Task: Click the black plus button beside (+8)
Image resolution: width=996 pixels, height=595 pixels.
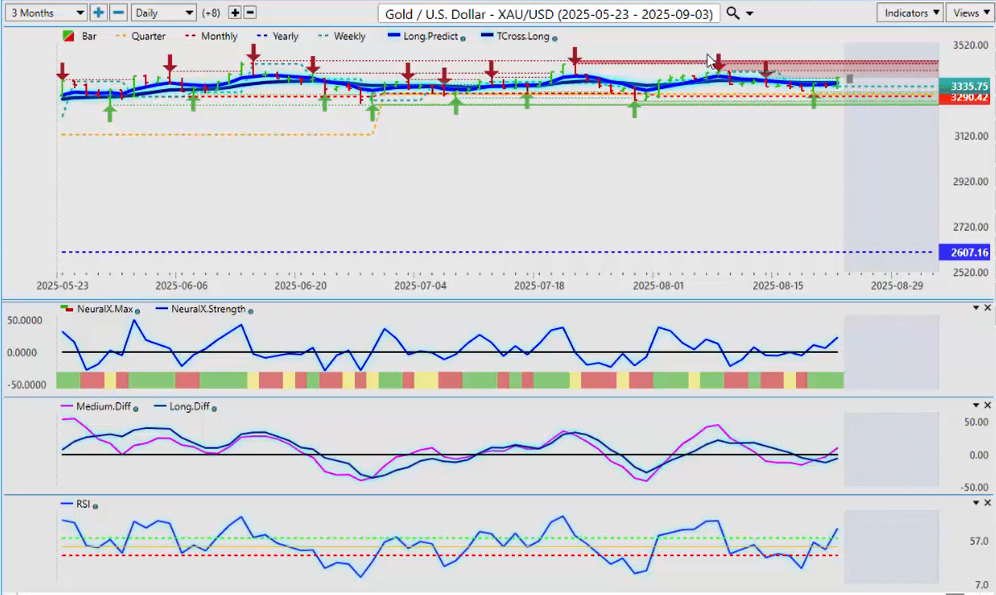Action: click(235, 13)
